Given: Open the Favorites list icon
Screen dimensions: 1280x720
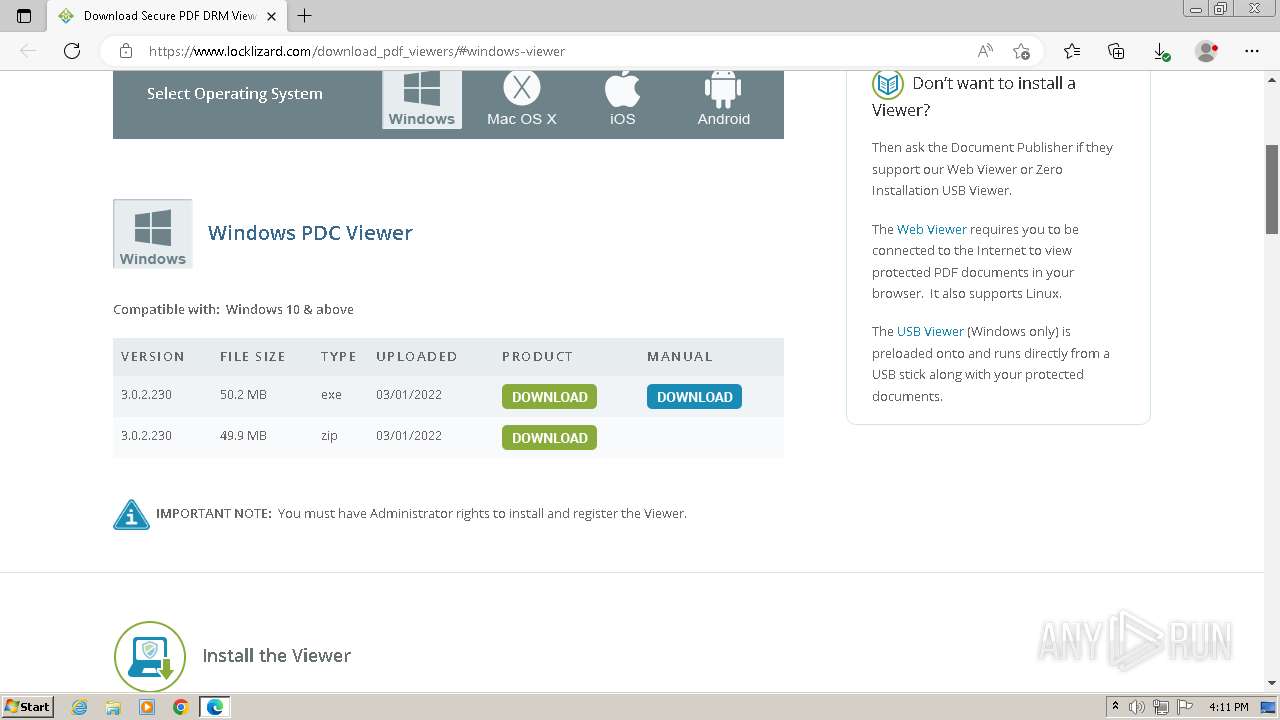Looking at the screenshot, I should click(x=1072, y=51).
